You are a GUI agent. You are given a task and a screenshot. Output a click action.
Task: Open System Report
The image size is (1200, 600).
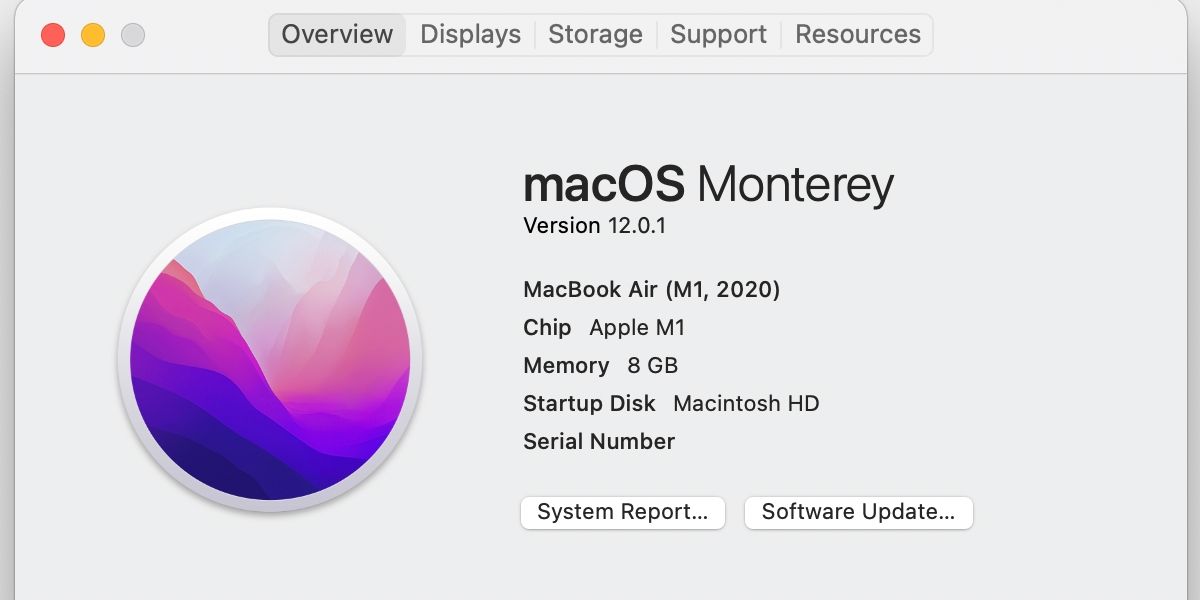[x=622, y=513]
